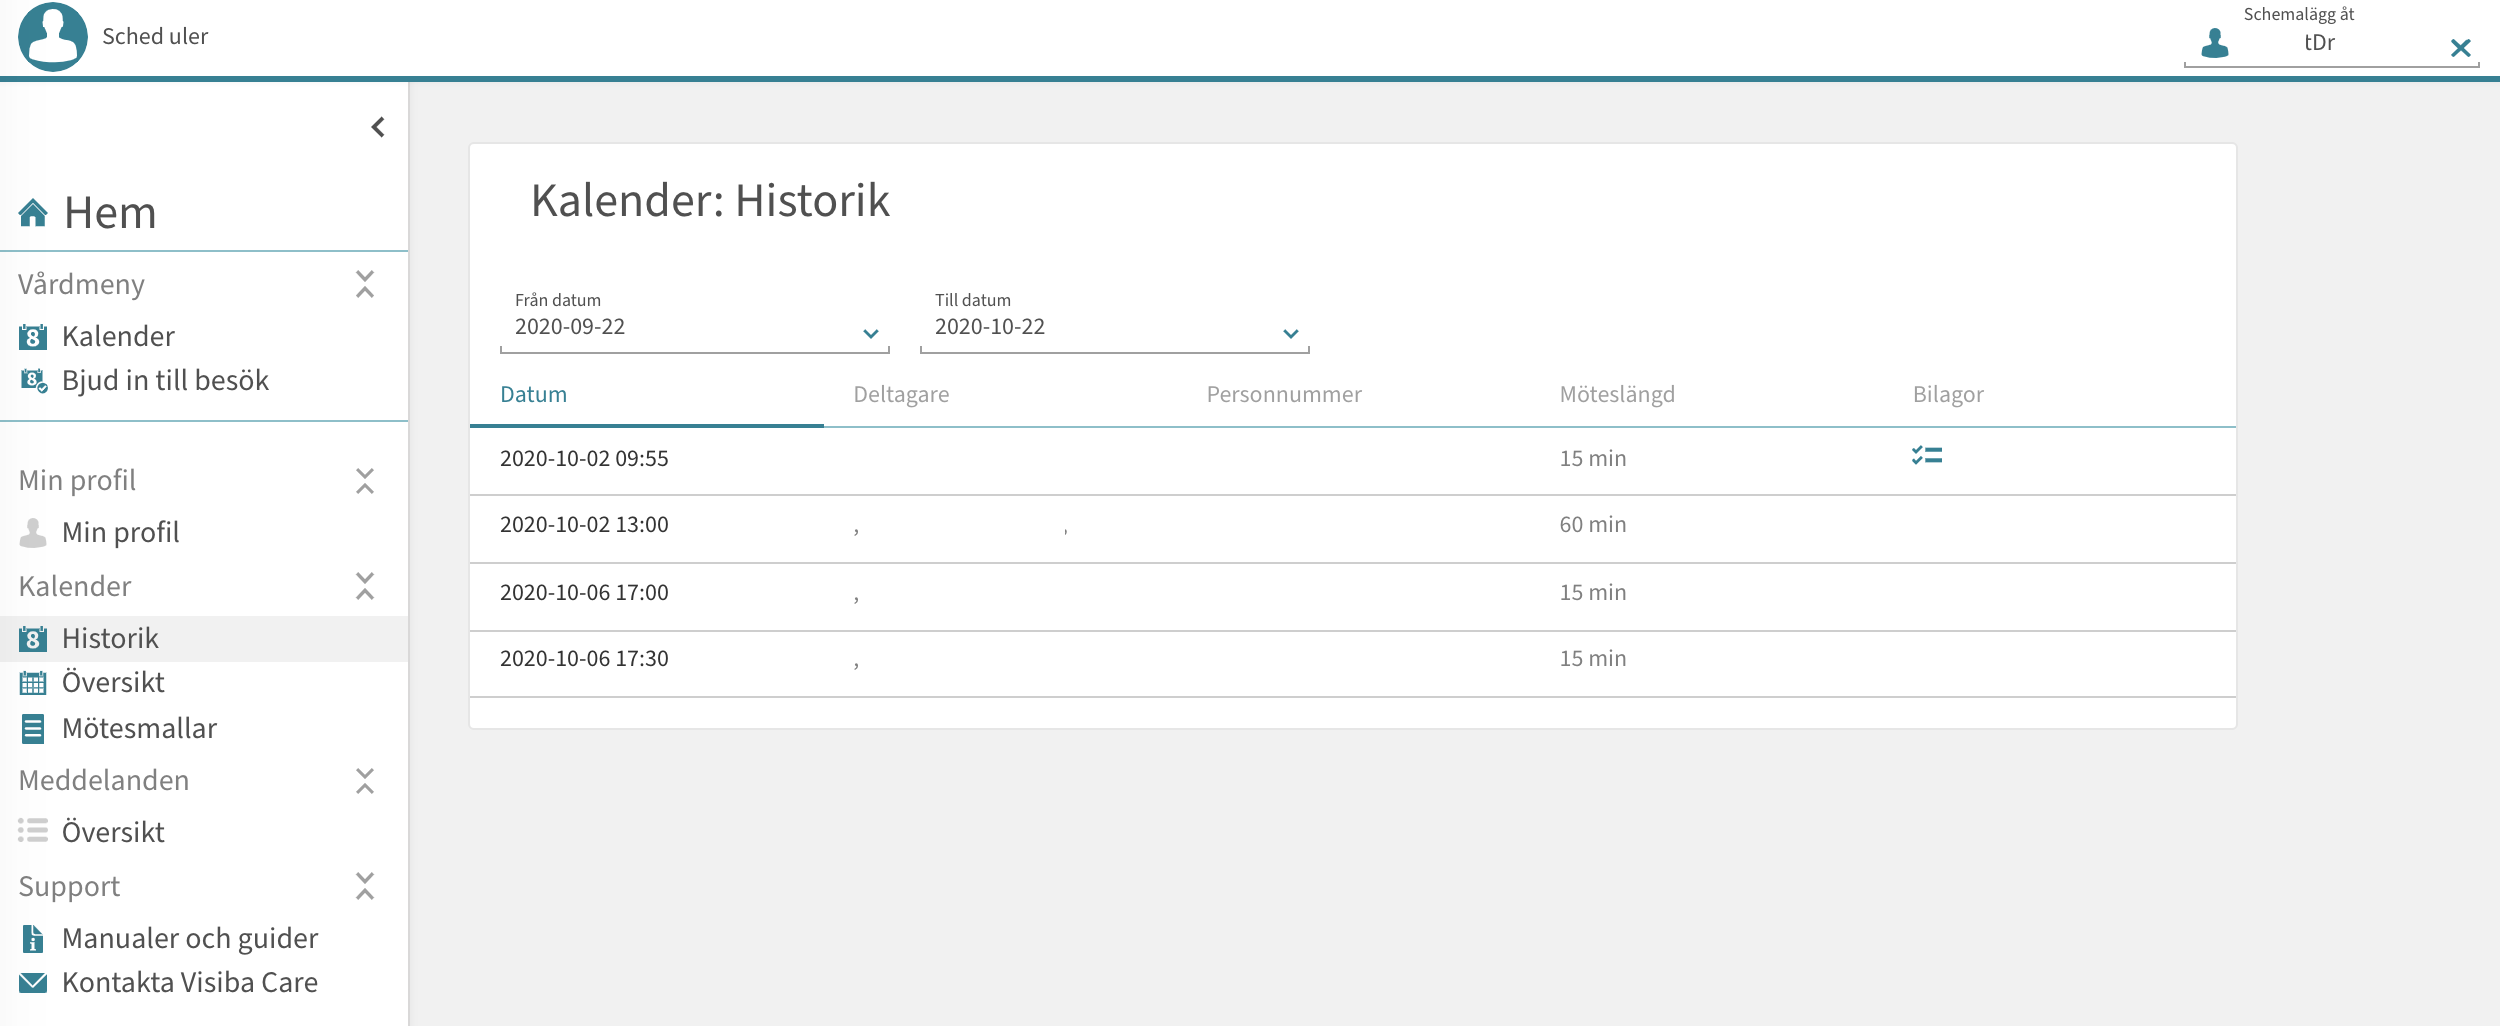Open the Min profil menu item

[121, 533]
